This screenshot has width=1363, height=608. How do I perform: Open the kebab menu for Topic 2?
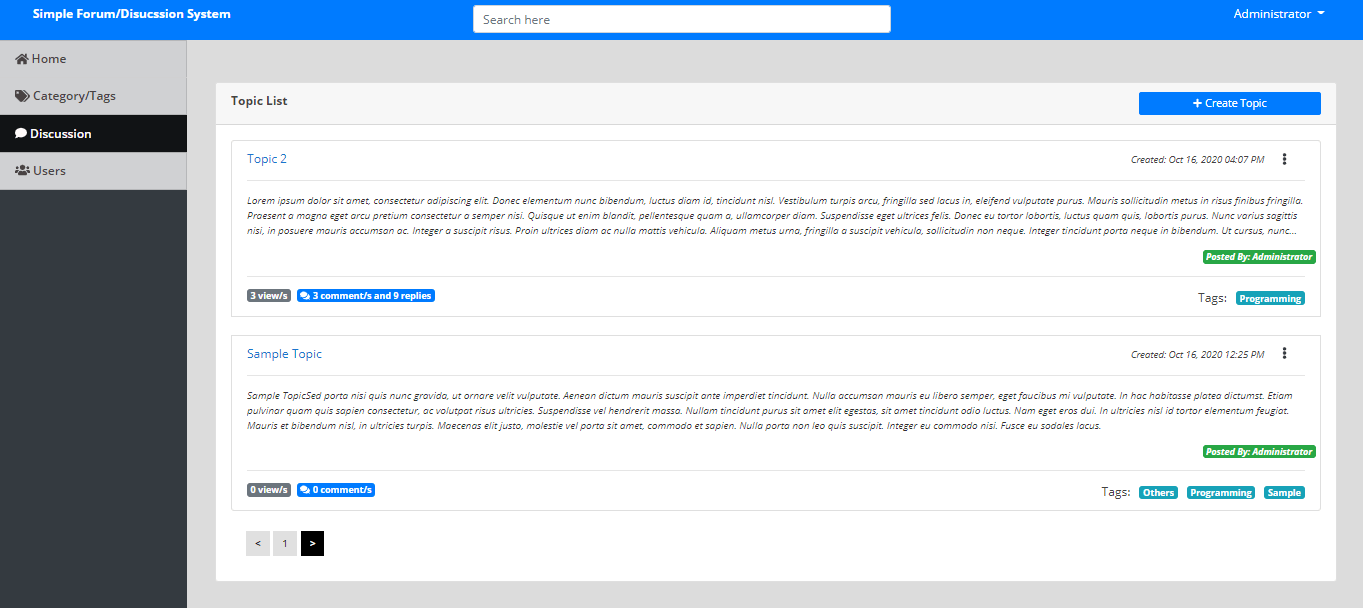[1285, 158]
